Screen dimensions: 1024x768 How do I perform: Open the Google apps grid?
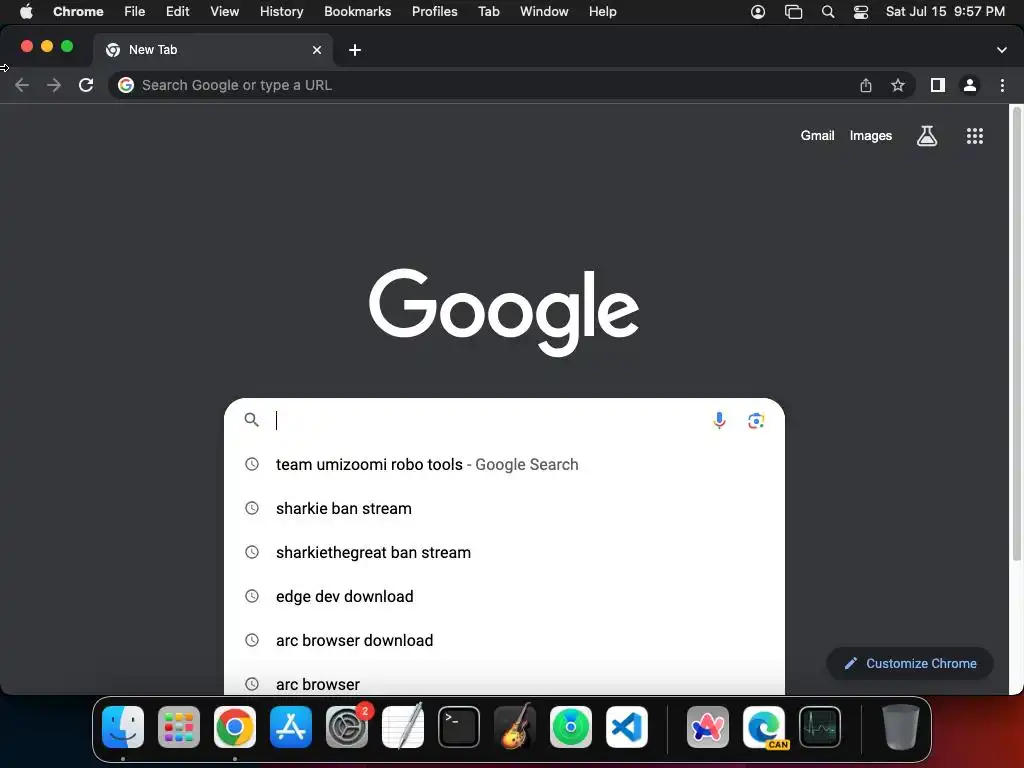point(974,136)
